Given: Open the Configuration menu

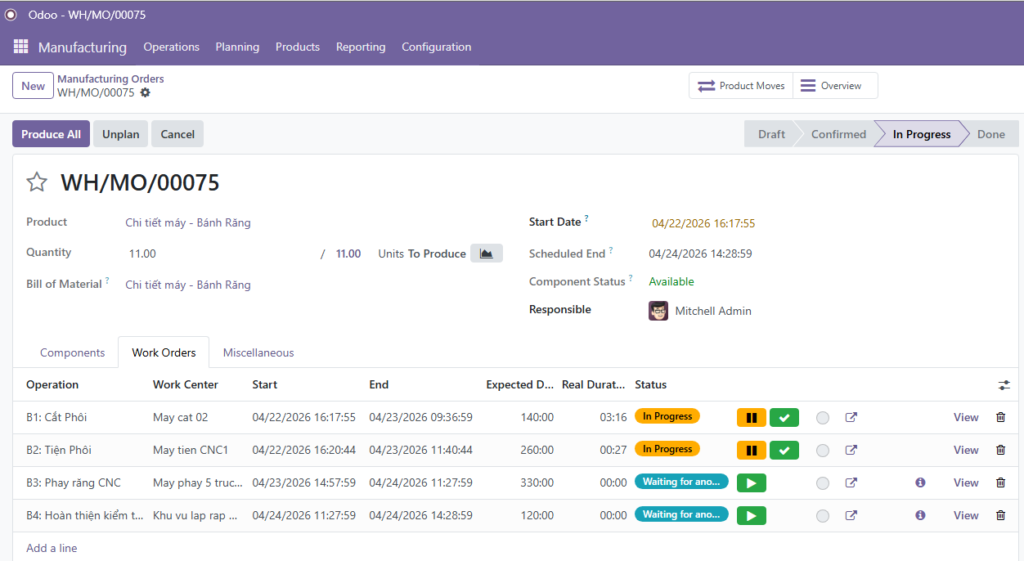Looking at the screenshot, I should click(x=436, y=47).
